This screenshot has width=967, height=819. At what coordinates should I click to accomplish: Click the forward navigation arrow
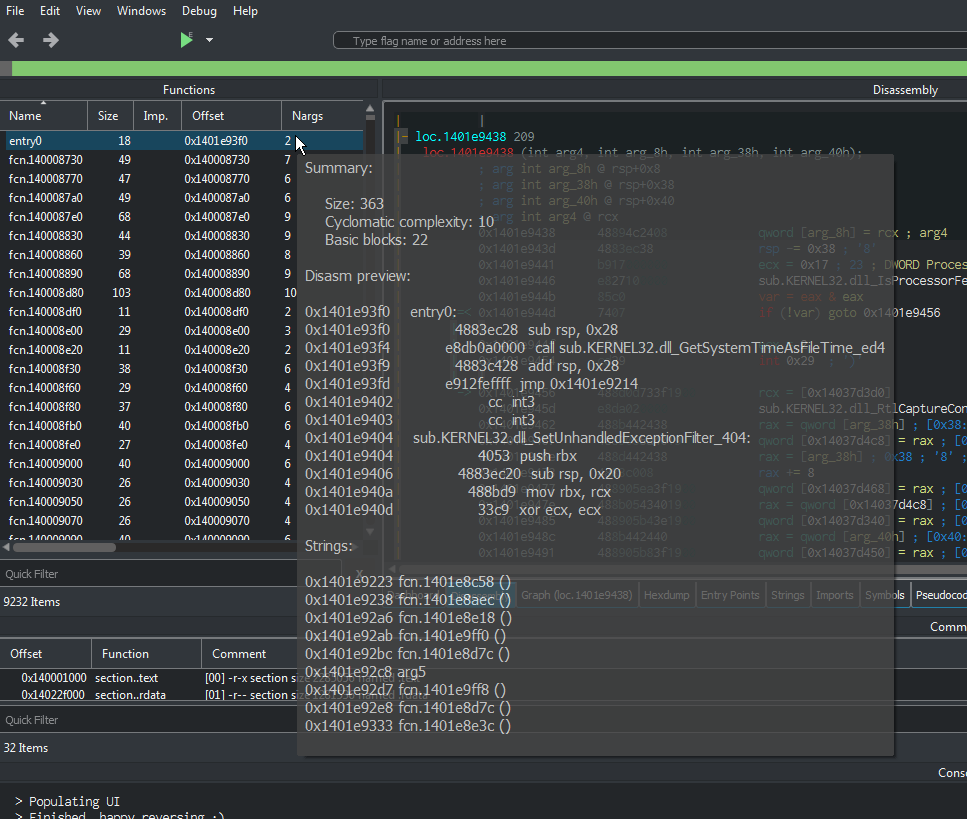(51, 41)
